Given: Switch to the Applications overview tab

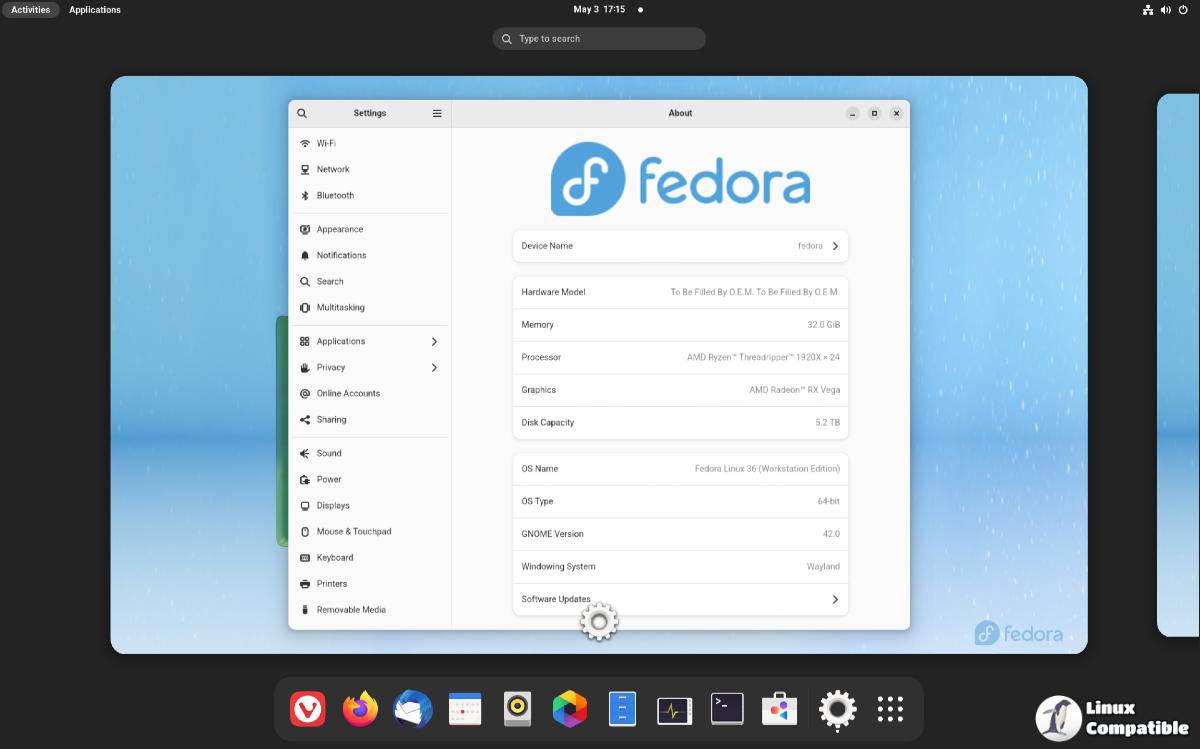Looking at the screenshot, I should coord(95,9).
